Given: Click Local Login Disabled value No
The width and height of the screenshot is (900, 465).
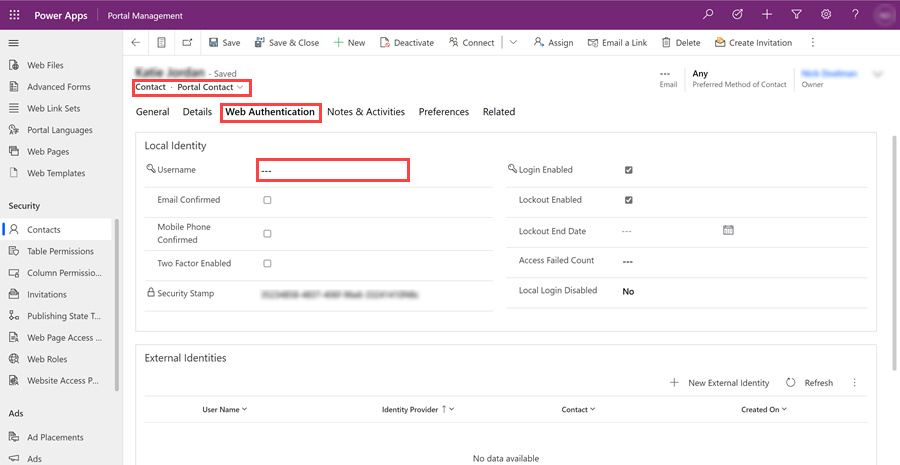Looking at the screenshot, I should (629, 292).
